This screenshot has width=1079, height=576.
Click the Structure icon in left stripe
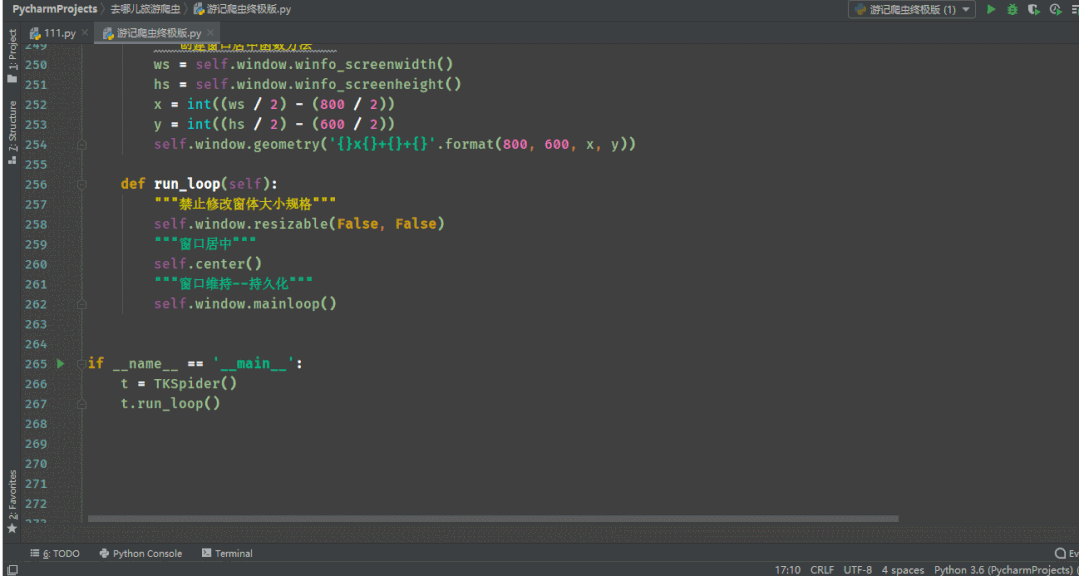(12, 160)
